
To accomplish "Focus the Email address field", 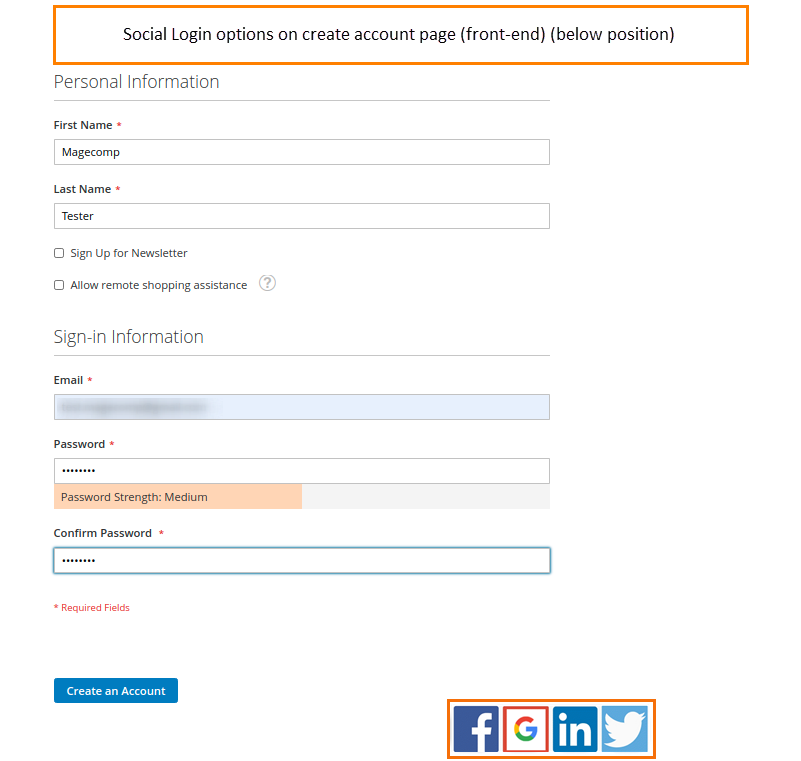I will (x=300, y=406).
